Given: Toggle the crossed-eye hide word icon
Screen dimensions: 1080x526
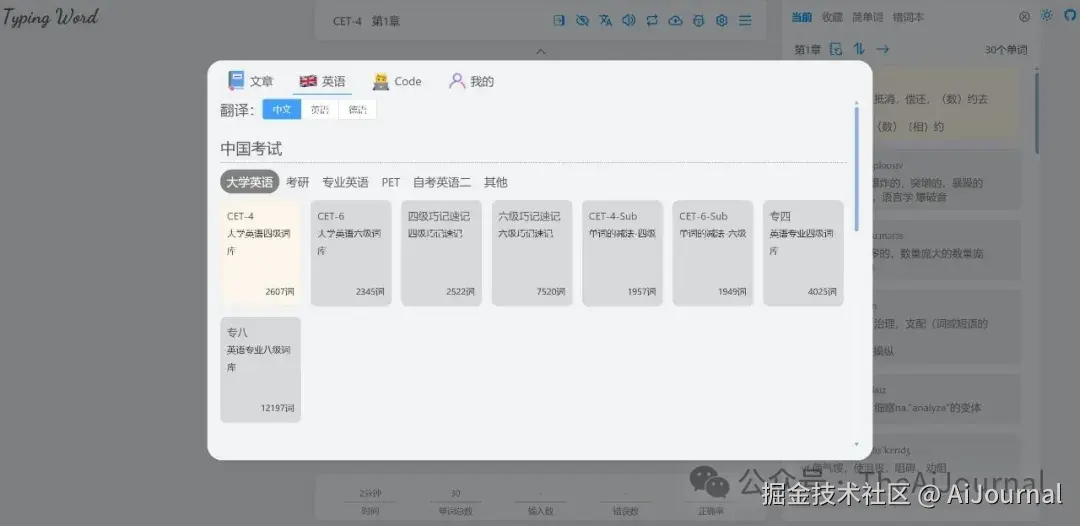Looking at the screenshot, I should pyautogui.click(x=582, y=21).
